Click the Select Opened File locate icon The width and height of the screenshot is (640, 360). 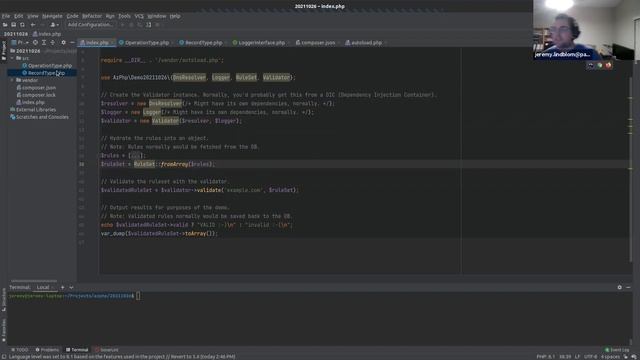coord(35,42)
